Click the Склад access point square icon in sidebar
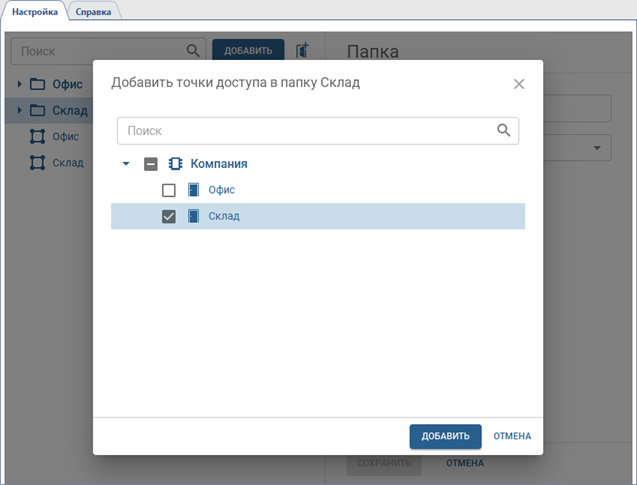Viewport: 637px width, 485px height. click(37, 162)
